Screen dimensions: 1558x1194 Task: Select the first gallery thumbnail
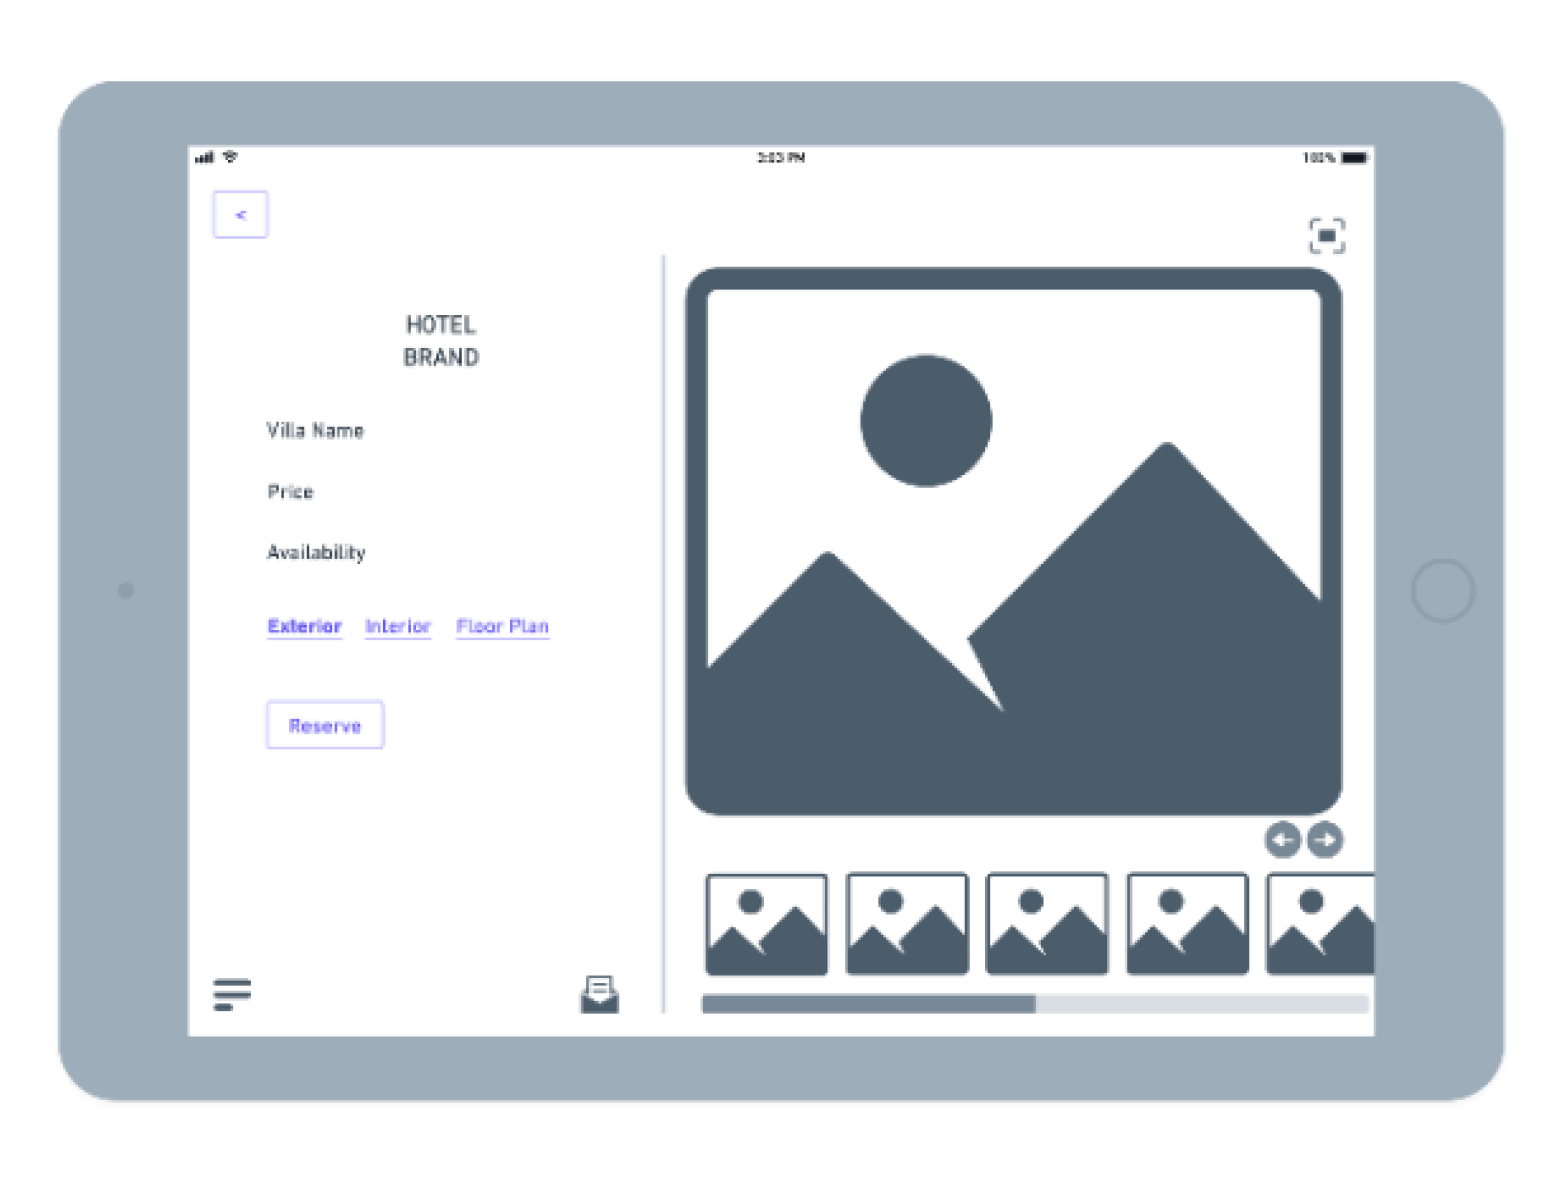click(x=766, y=924)
